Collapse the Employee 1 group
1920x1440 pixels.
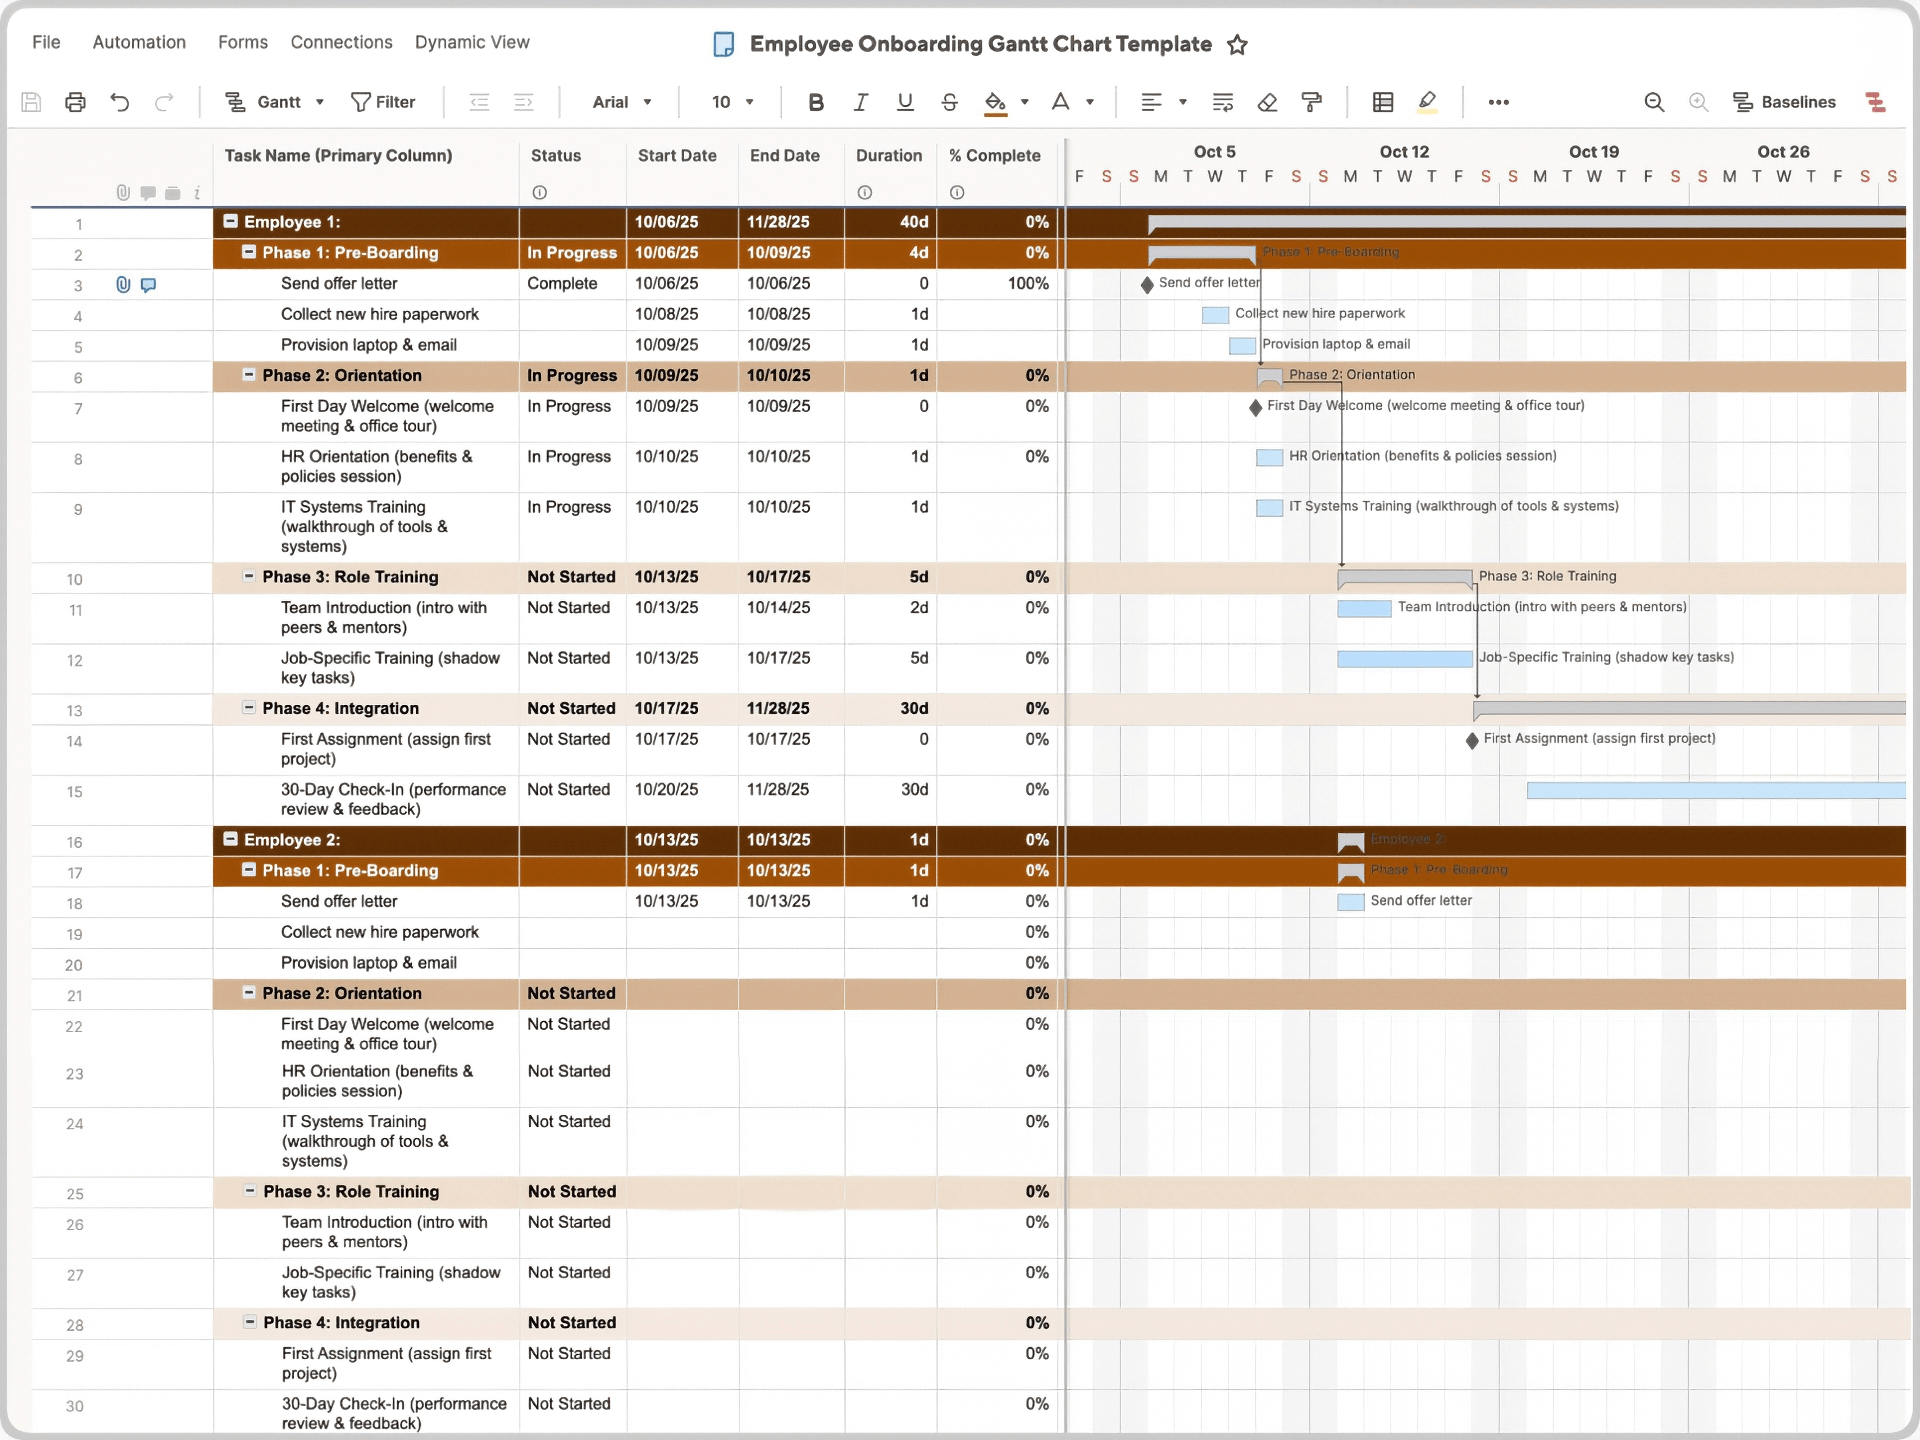(230, 222)
